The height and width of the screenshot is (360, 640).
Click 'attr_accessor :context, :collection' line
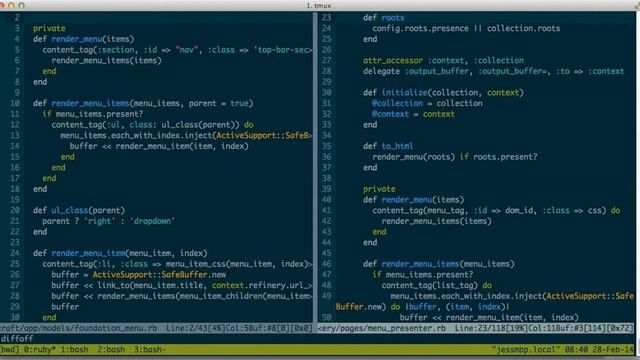[x=443, y=60]
